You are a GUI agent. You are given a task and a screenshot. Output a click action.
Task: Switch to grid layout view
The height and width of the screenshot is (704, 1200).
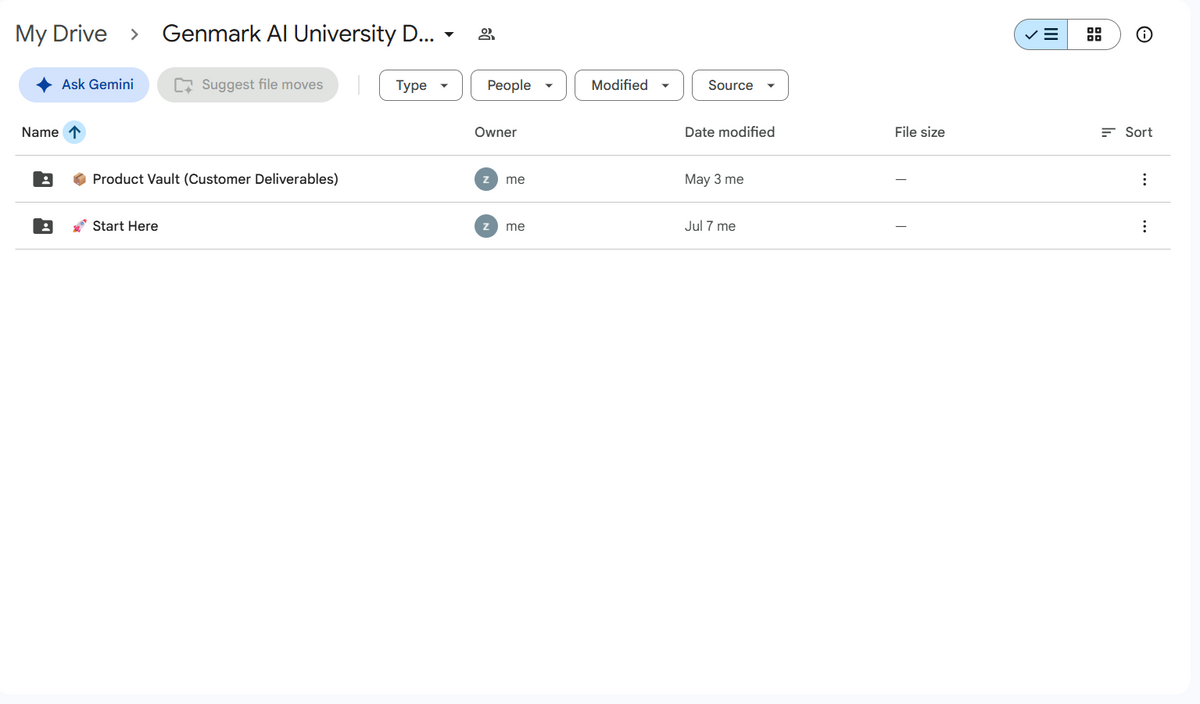(1094, 34)
